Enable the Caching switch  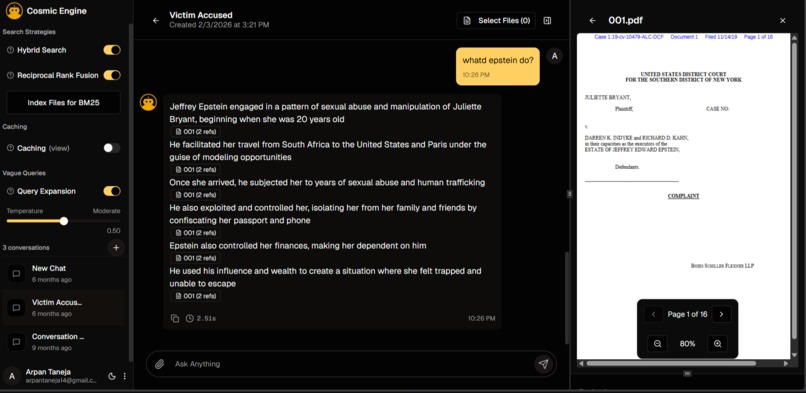click(112, 148)
